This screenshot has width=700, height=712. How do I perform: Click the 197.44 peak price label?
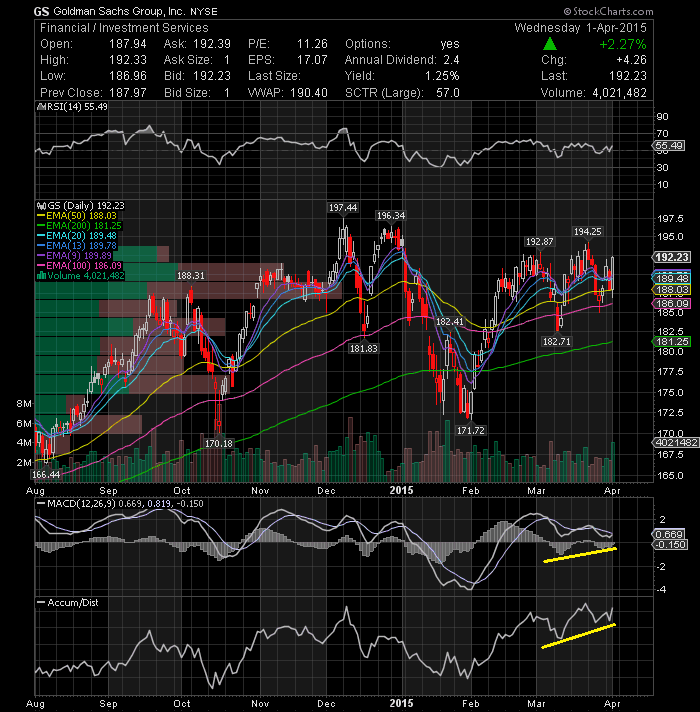343,208
